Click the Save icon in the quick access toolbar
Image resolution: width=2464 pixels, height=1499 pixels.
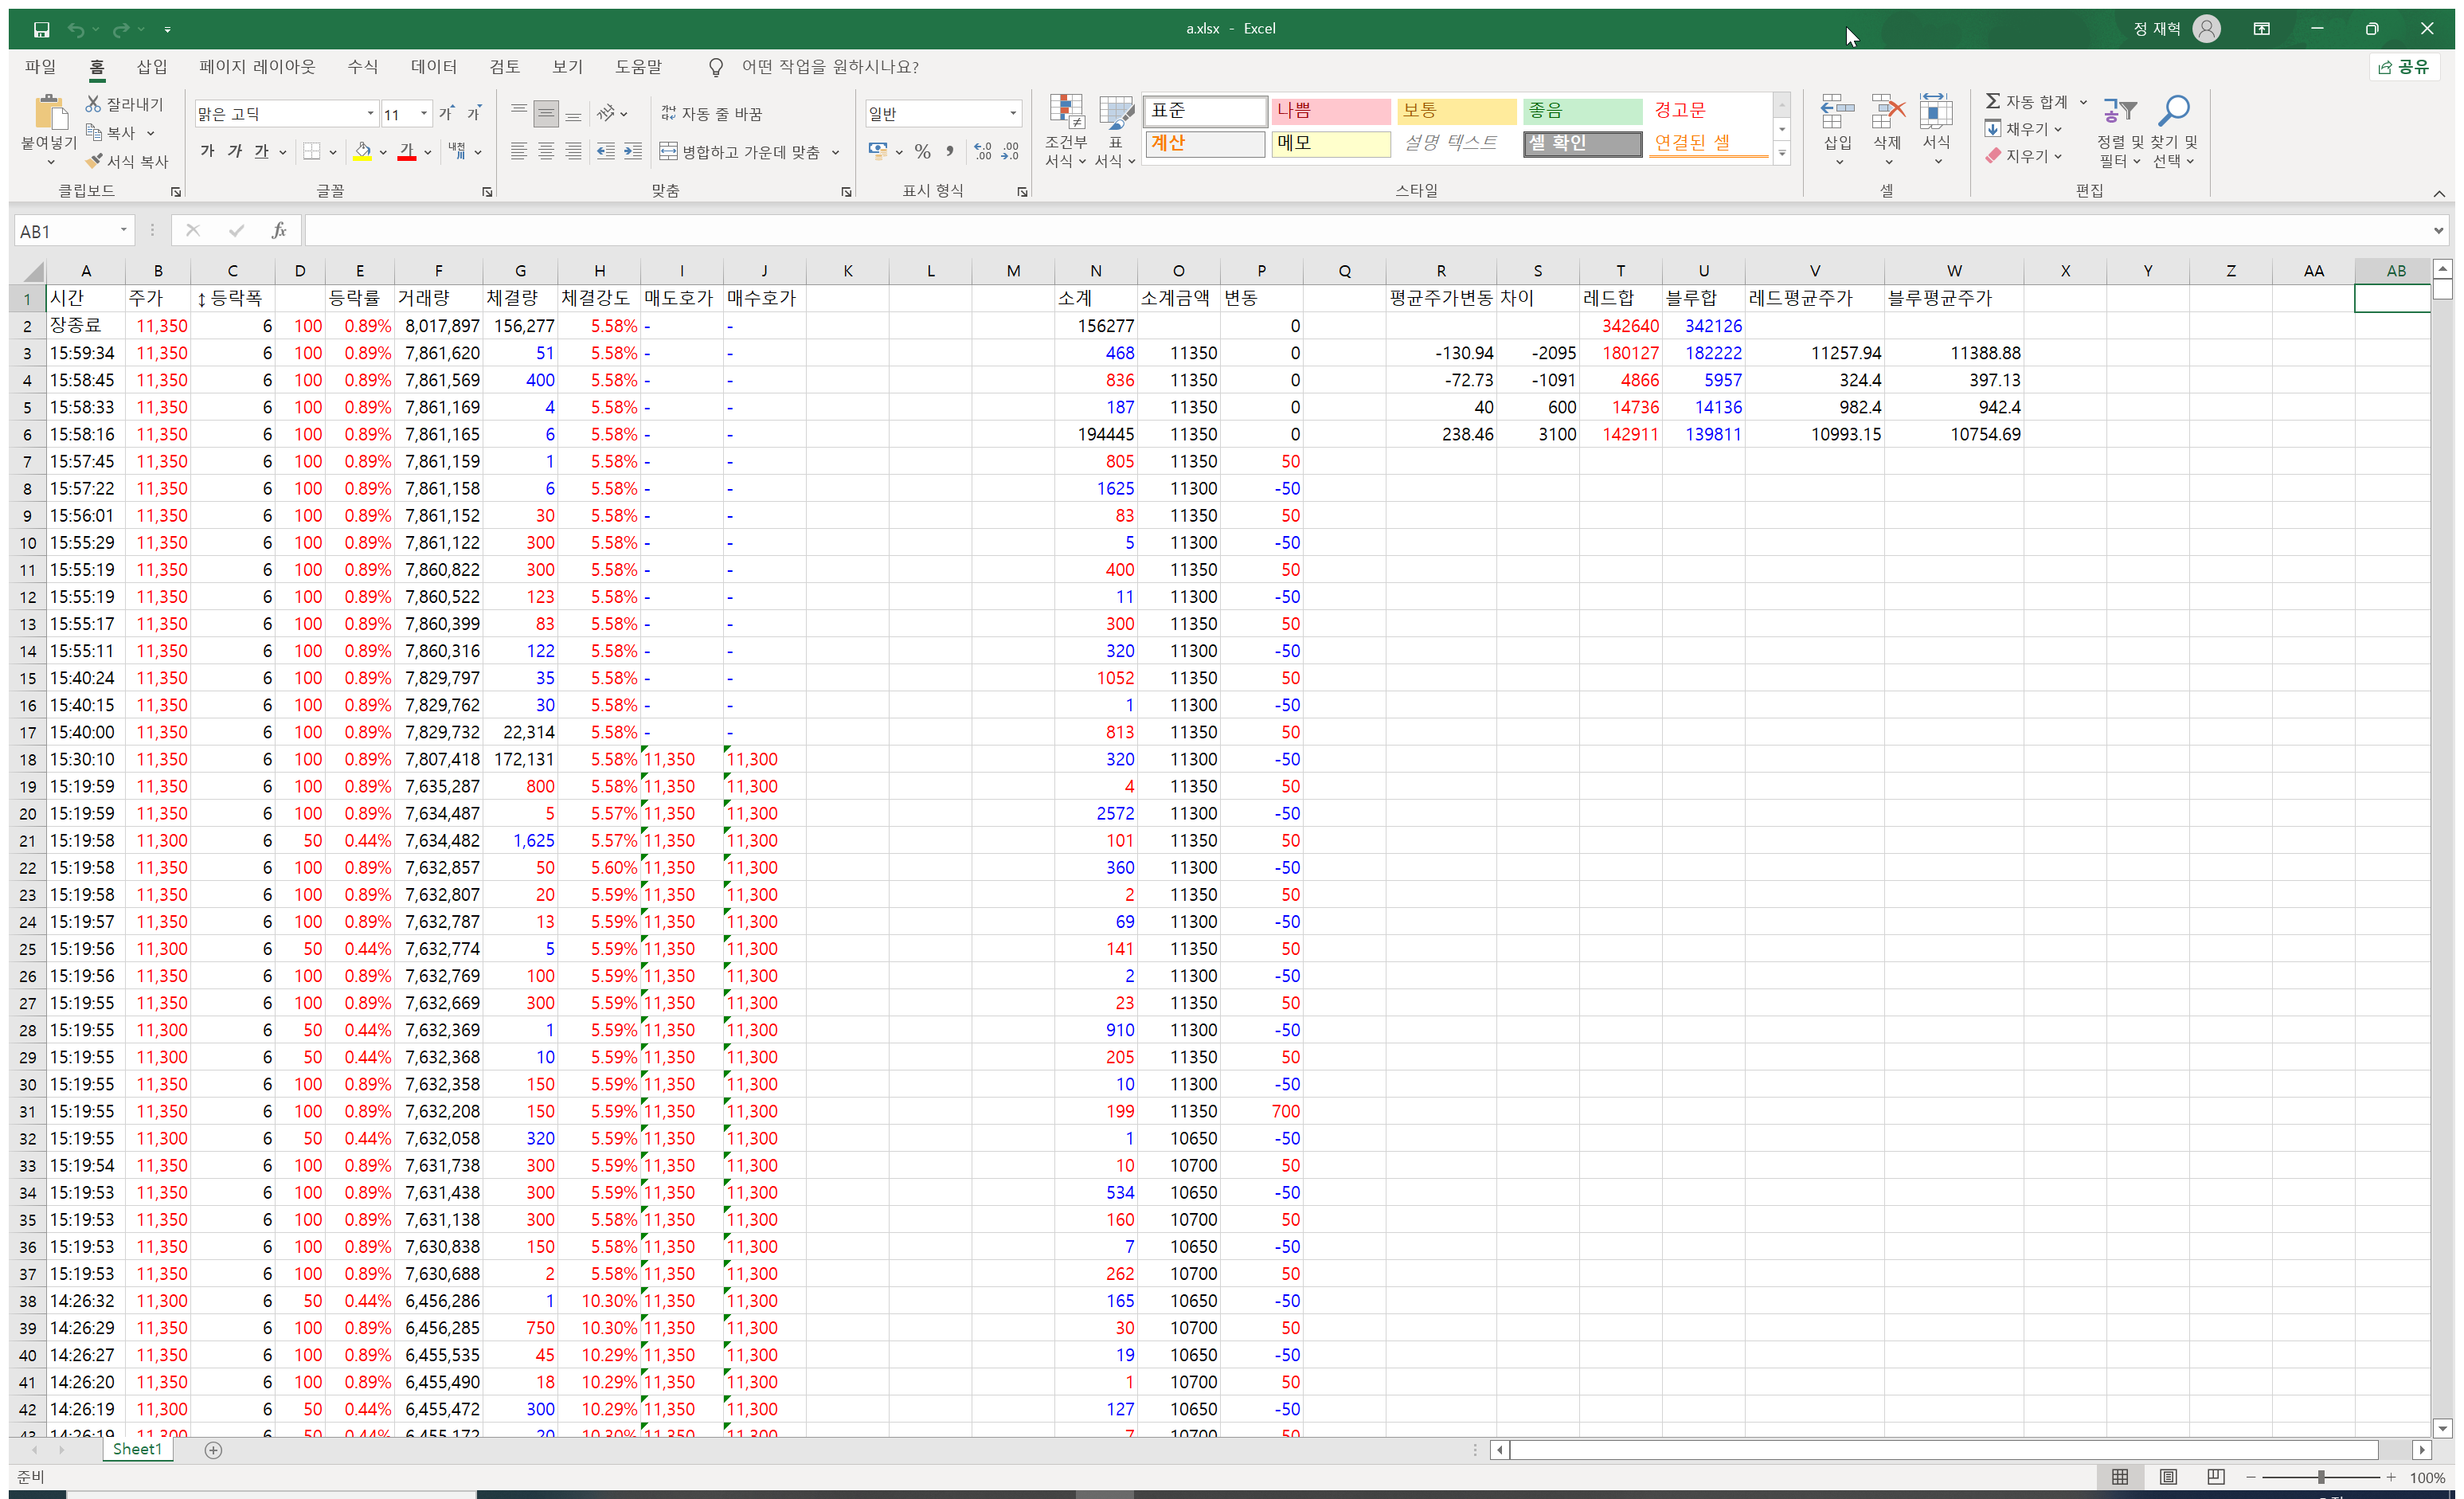[x=41, y=29]
